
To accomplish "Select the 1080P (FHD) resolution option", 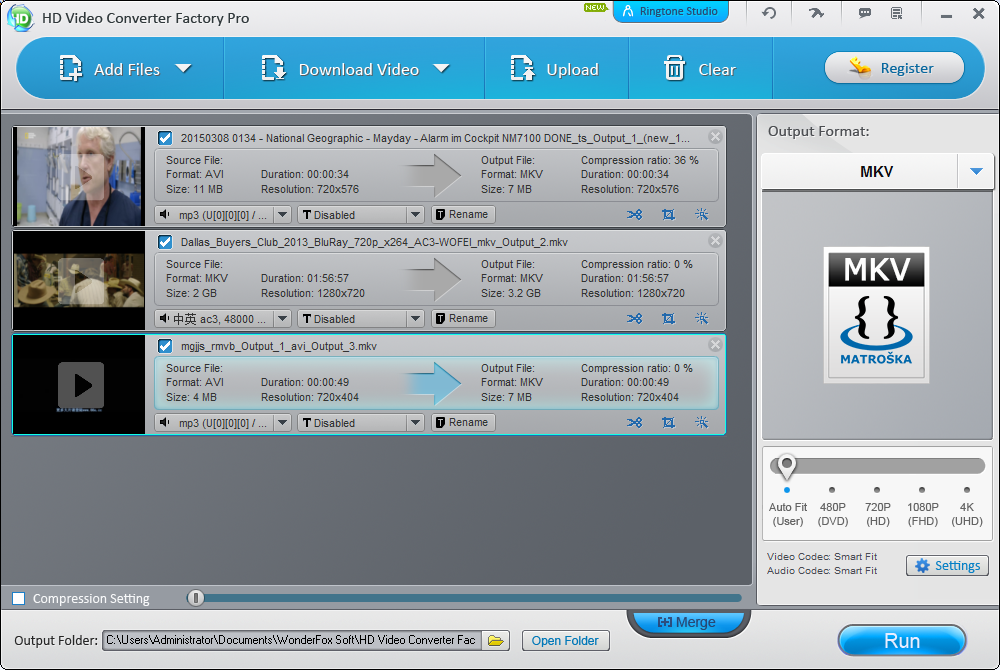I will point(922,507).
